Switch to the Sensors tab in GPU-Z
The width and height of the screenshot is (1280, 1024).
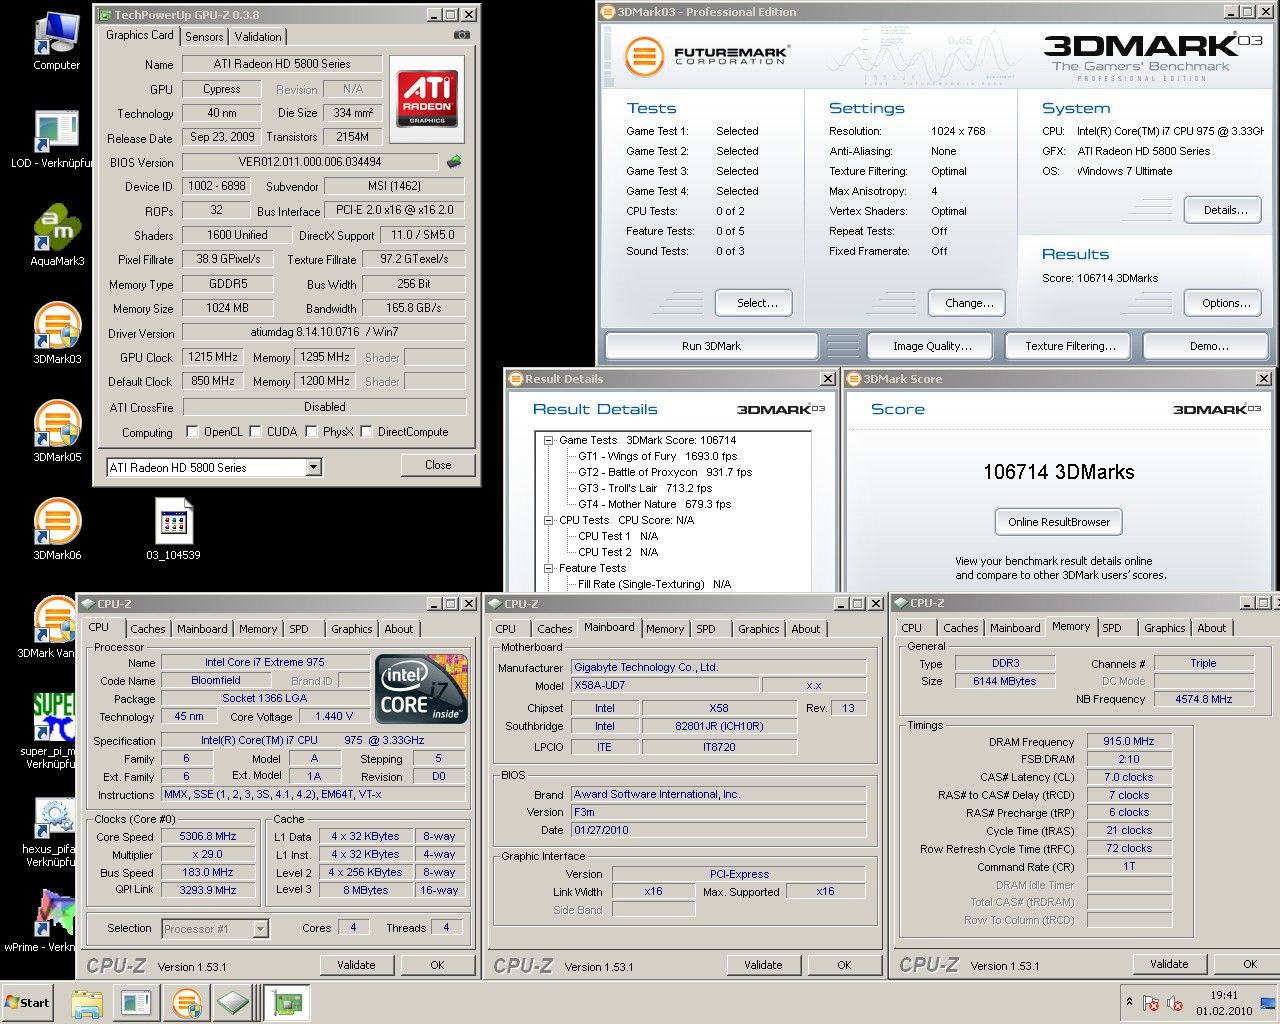pyautogui.click(x=204, y=37)
